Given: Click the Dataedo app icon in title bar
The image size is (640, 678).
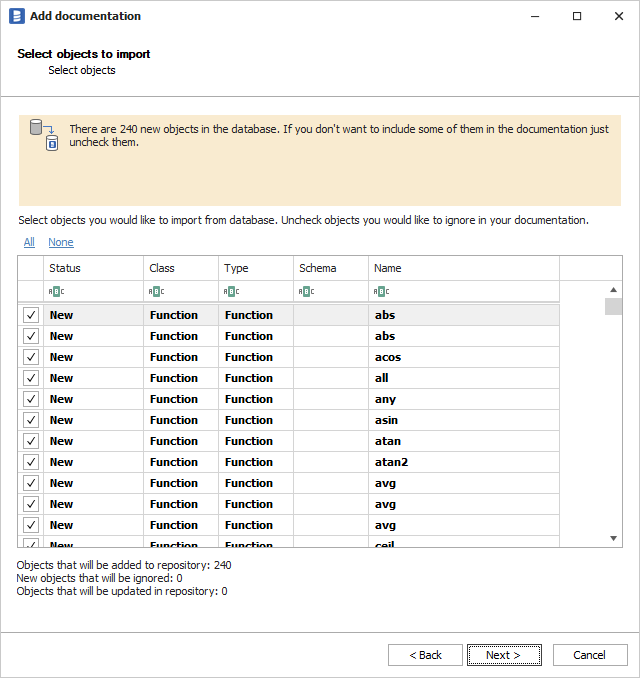Looking at the screenshot, I should click(16, 16).
